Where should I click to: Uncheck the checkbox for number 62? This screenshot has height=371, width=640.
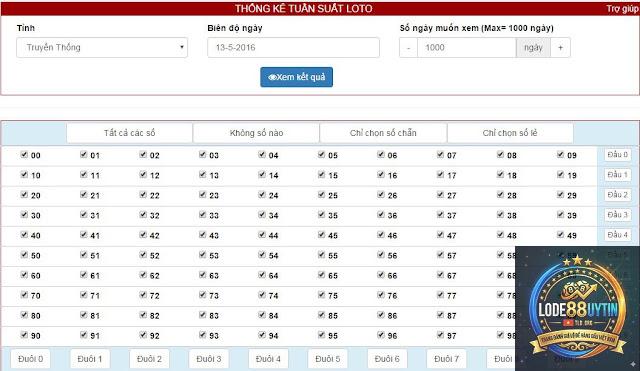point(143,274)
